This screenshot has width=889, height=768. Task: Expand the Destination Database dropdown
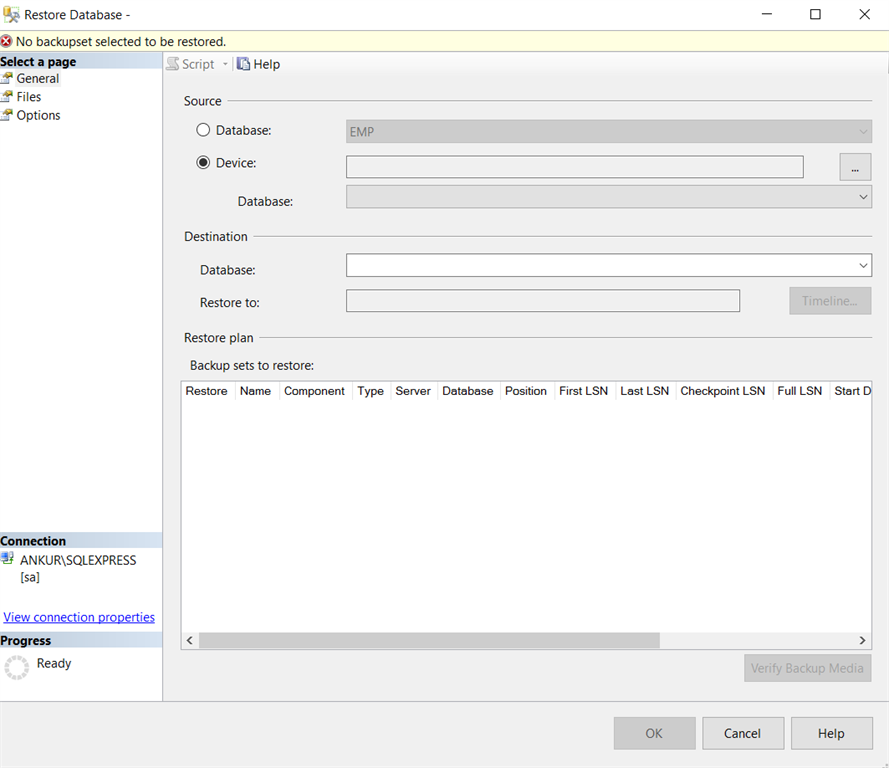pos(862,265)
